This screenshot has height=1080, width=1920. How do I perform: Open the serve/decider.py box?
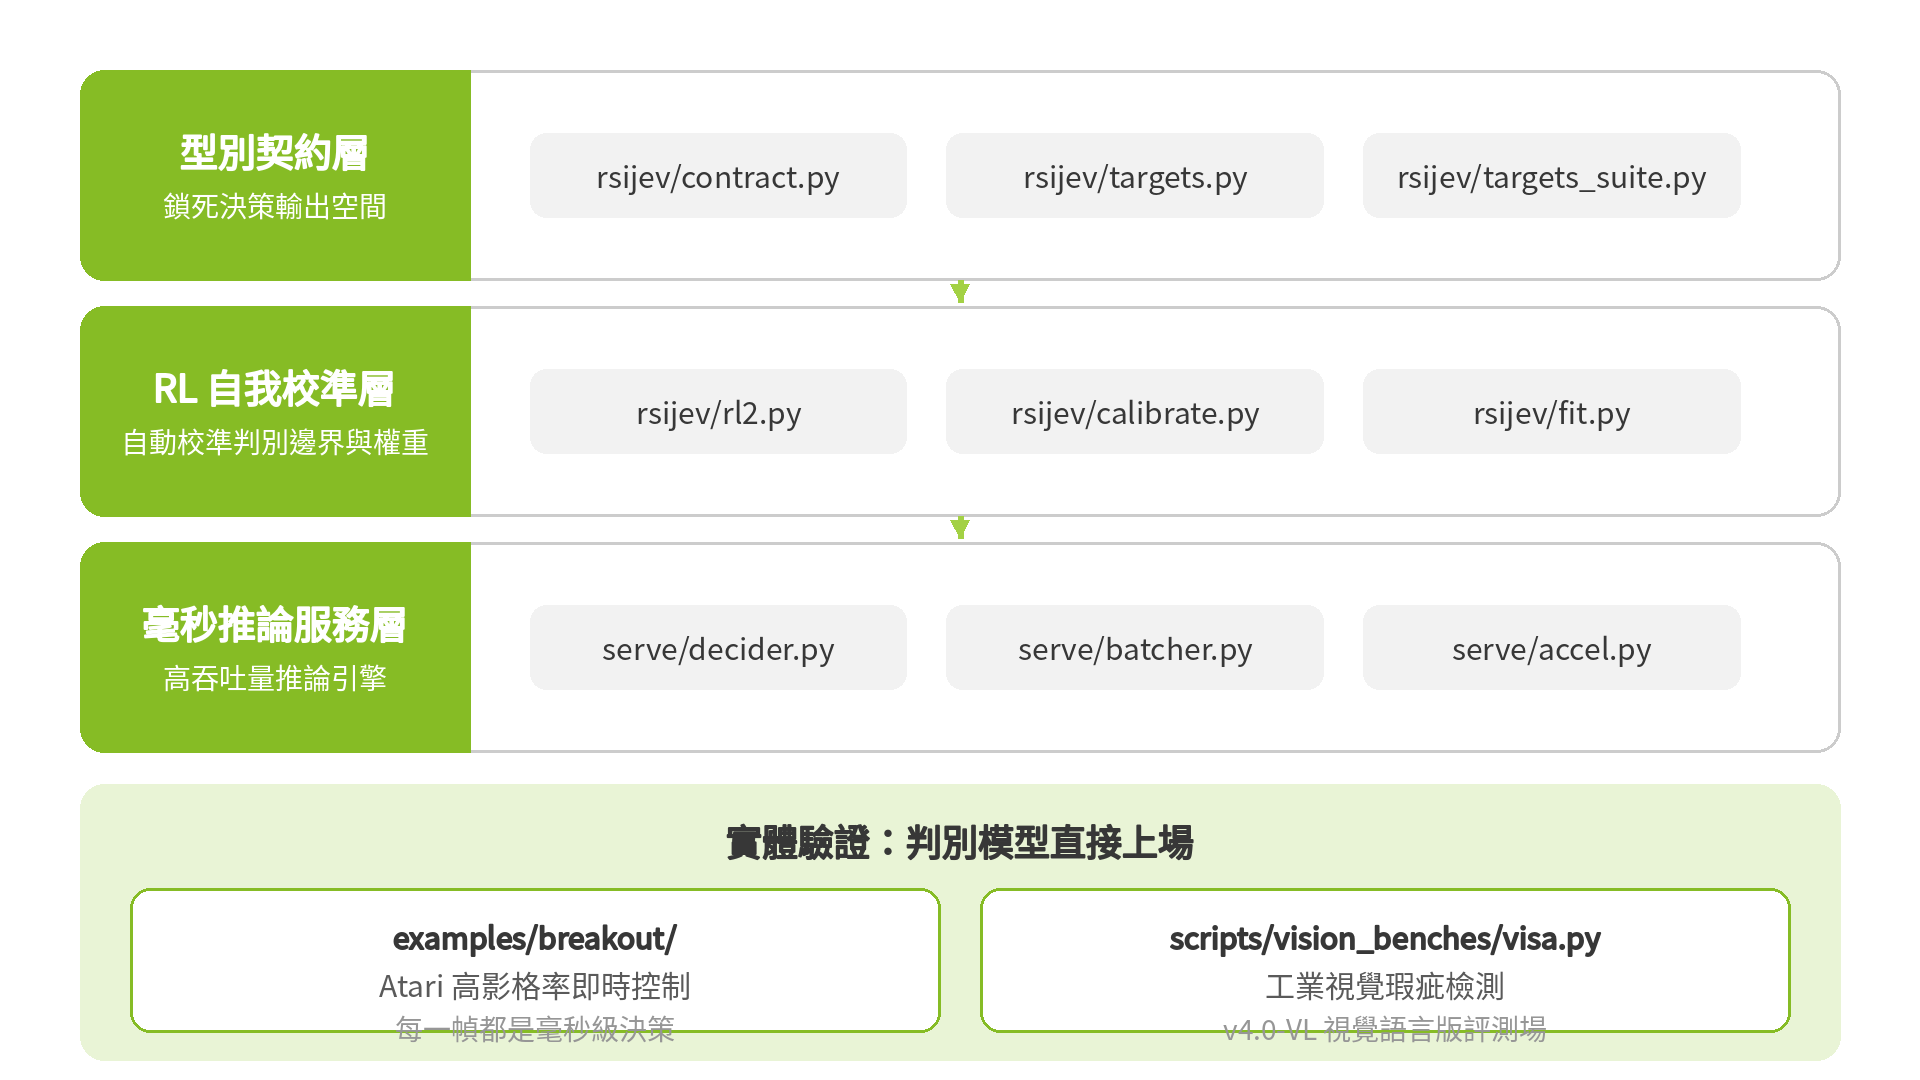coord(718,648)
